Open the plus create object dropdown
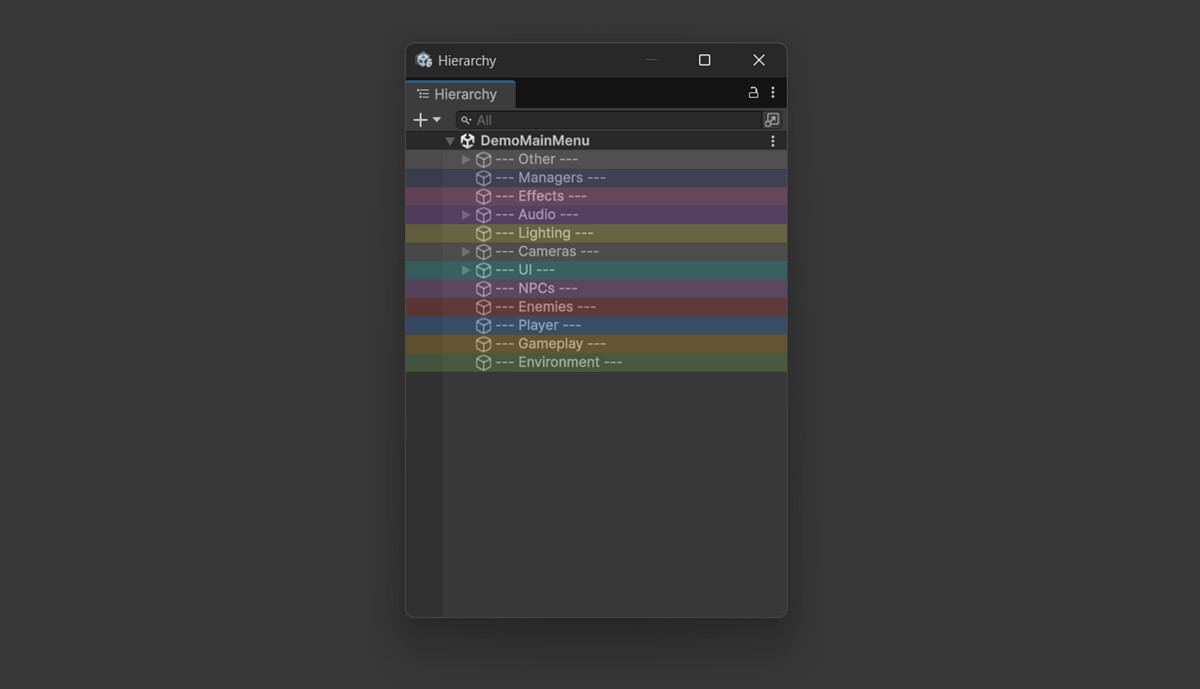1200x689 pixels. point(427,120)
